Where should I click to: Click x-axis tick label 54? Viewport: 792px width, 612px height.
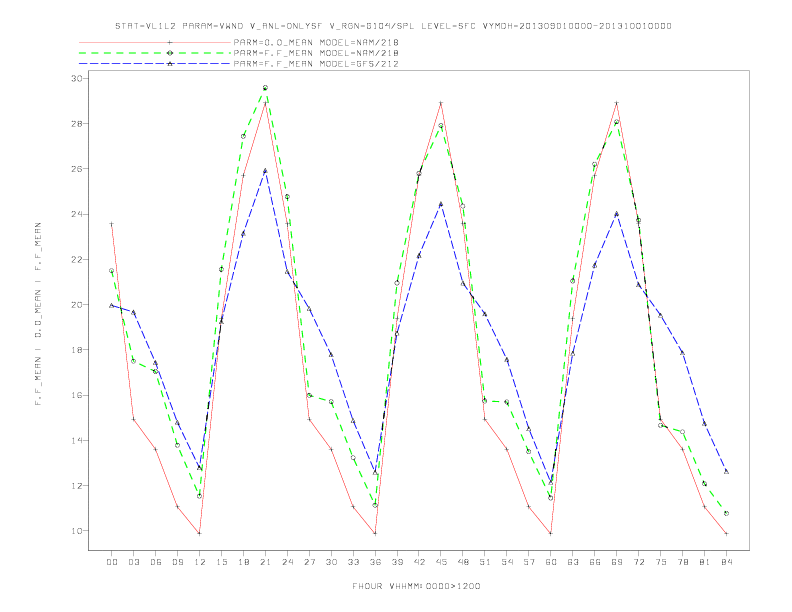[507, 562]
